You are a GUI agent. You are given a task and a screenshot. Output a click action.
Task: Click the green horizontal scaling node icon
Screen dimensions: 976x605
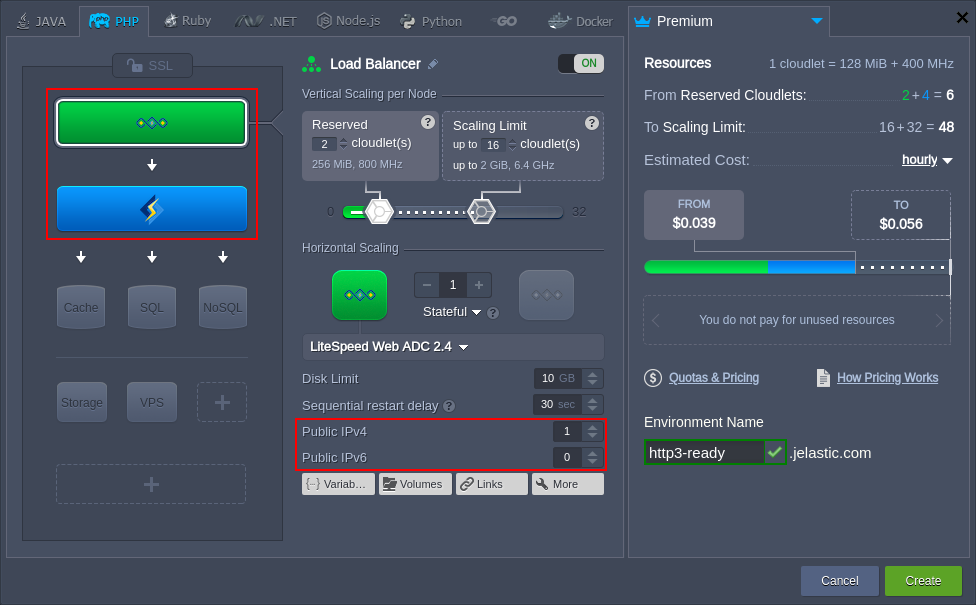click(x=360, y=295)
